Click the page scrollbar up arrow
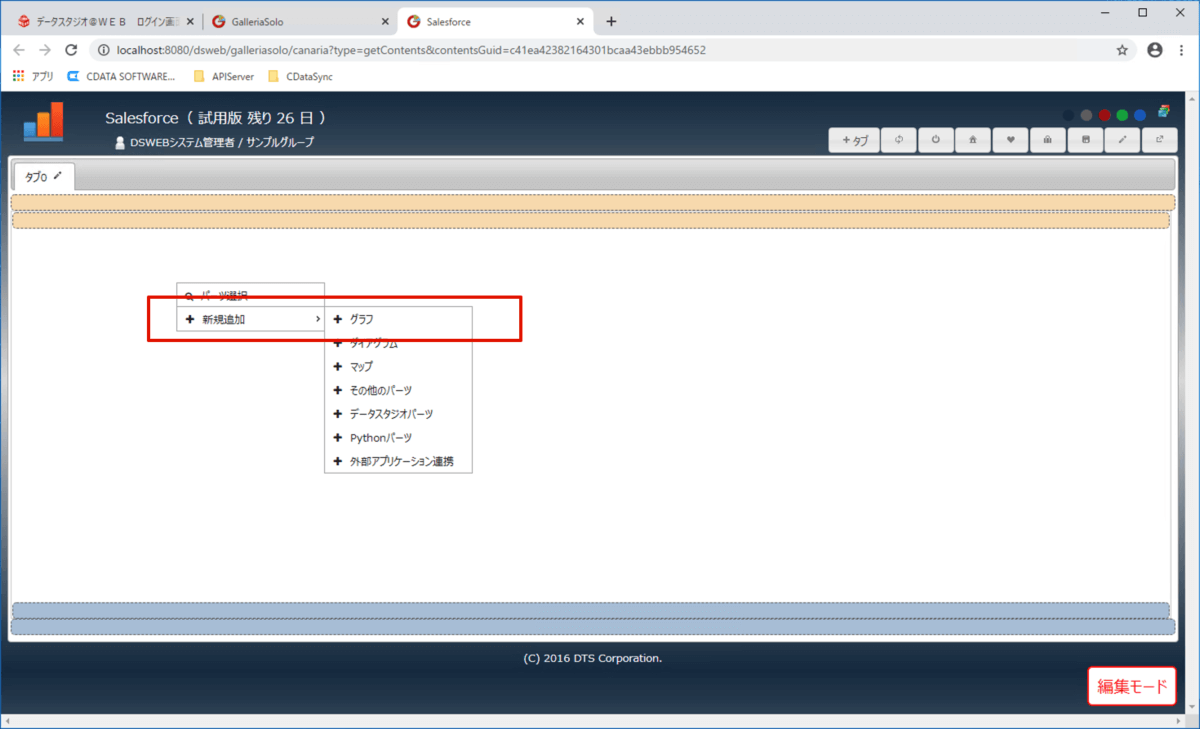The height and width of the screenshot is (729, 1200). 1190,99
